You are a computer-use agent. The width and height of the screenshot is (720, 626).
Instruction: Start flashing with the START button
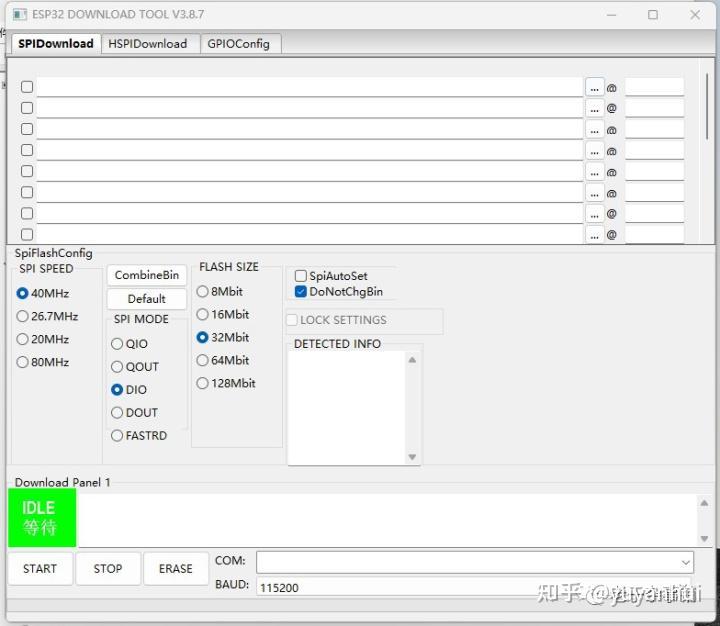40,569
